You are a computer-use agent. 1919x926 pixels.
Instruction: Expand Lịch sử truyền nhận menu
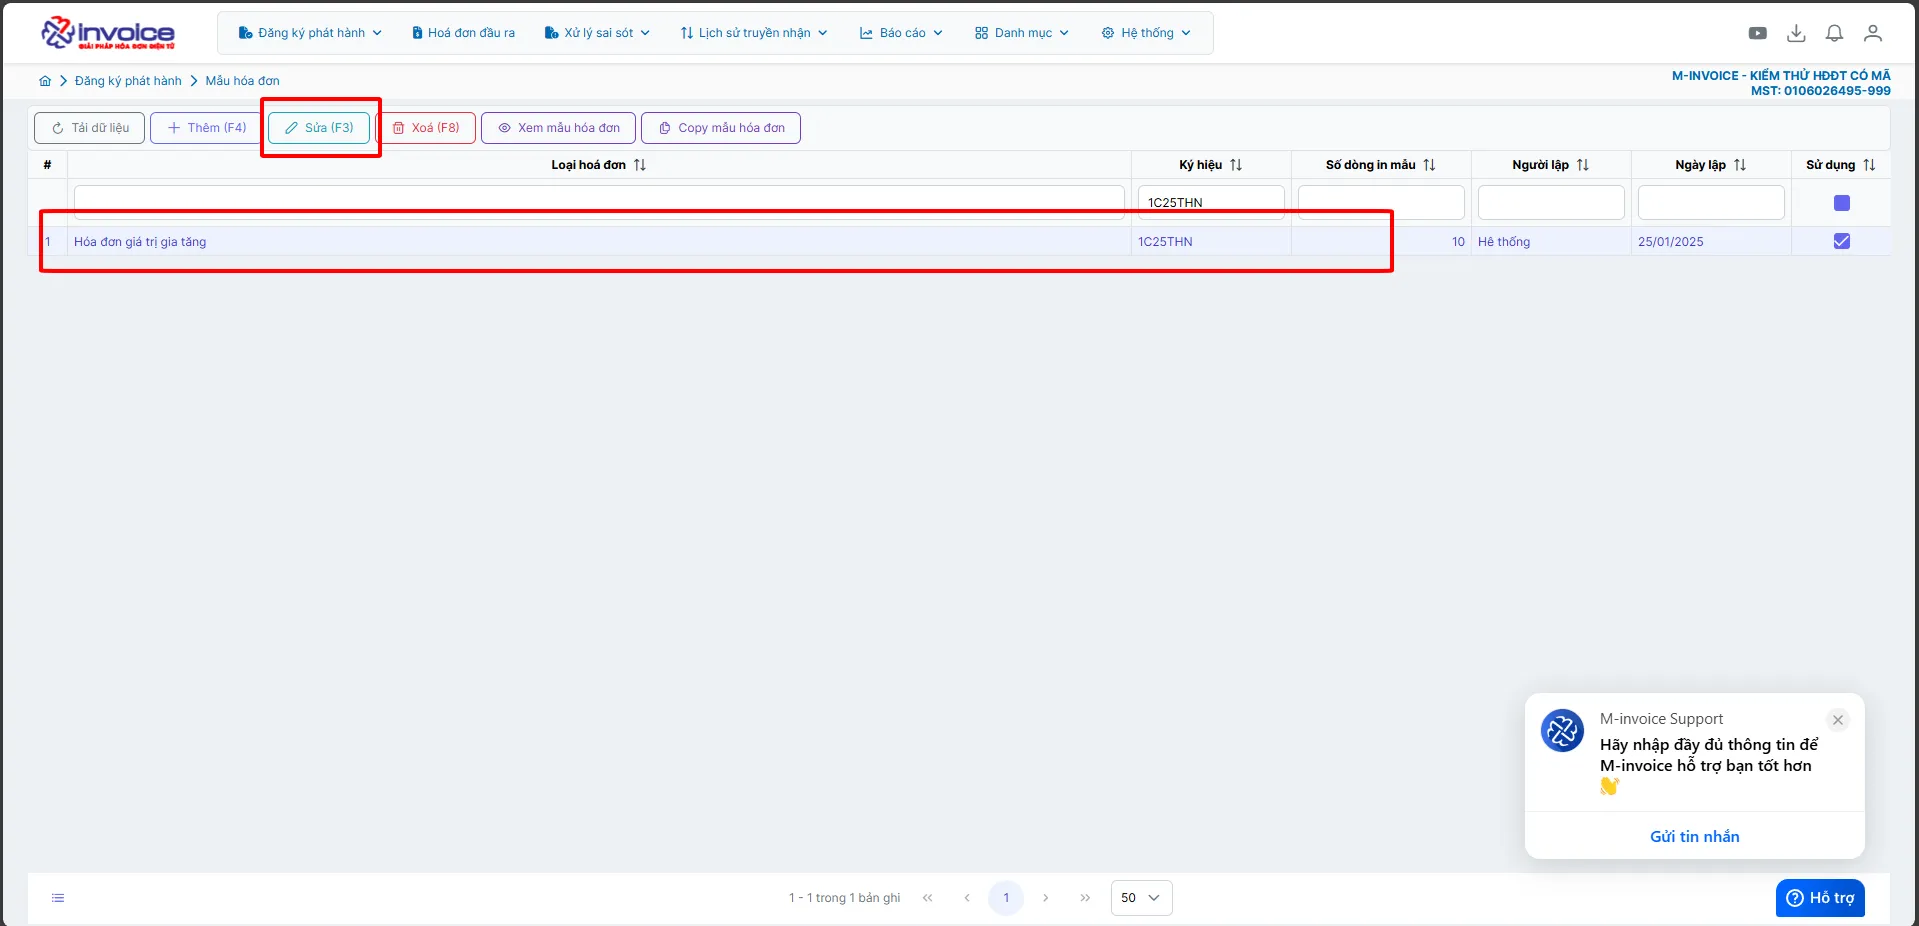tap(754, 33)
